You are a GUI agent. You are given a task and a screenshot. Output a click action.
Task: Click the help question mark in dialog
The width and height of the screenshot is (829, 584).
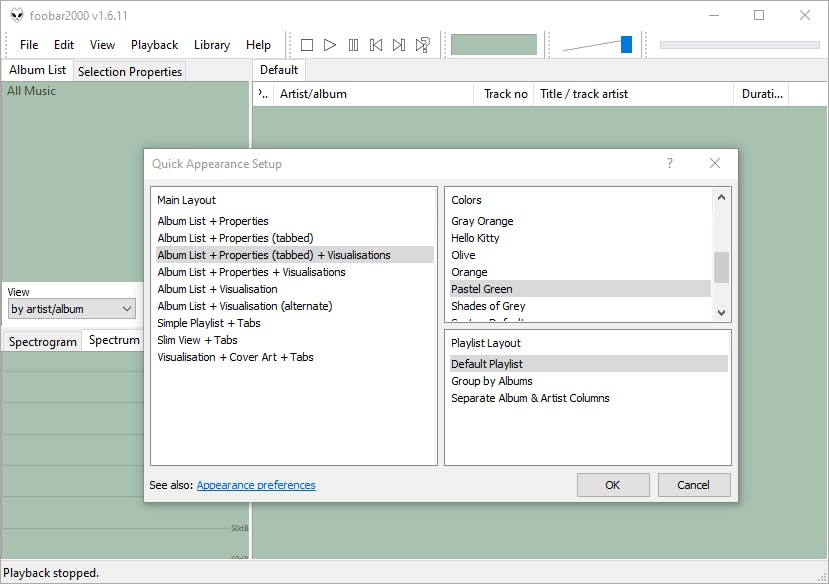(x=670, y=164)
